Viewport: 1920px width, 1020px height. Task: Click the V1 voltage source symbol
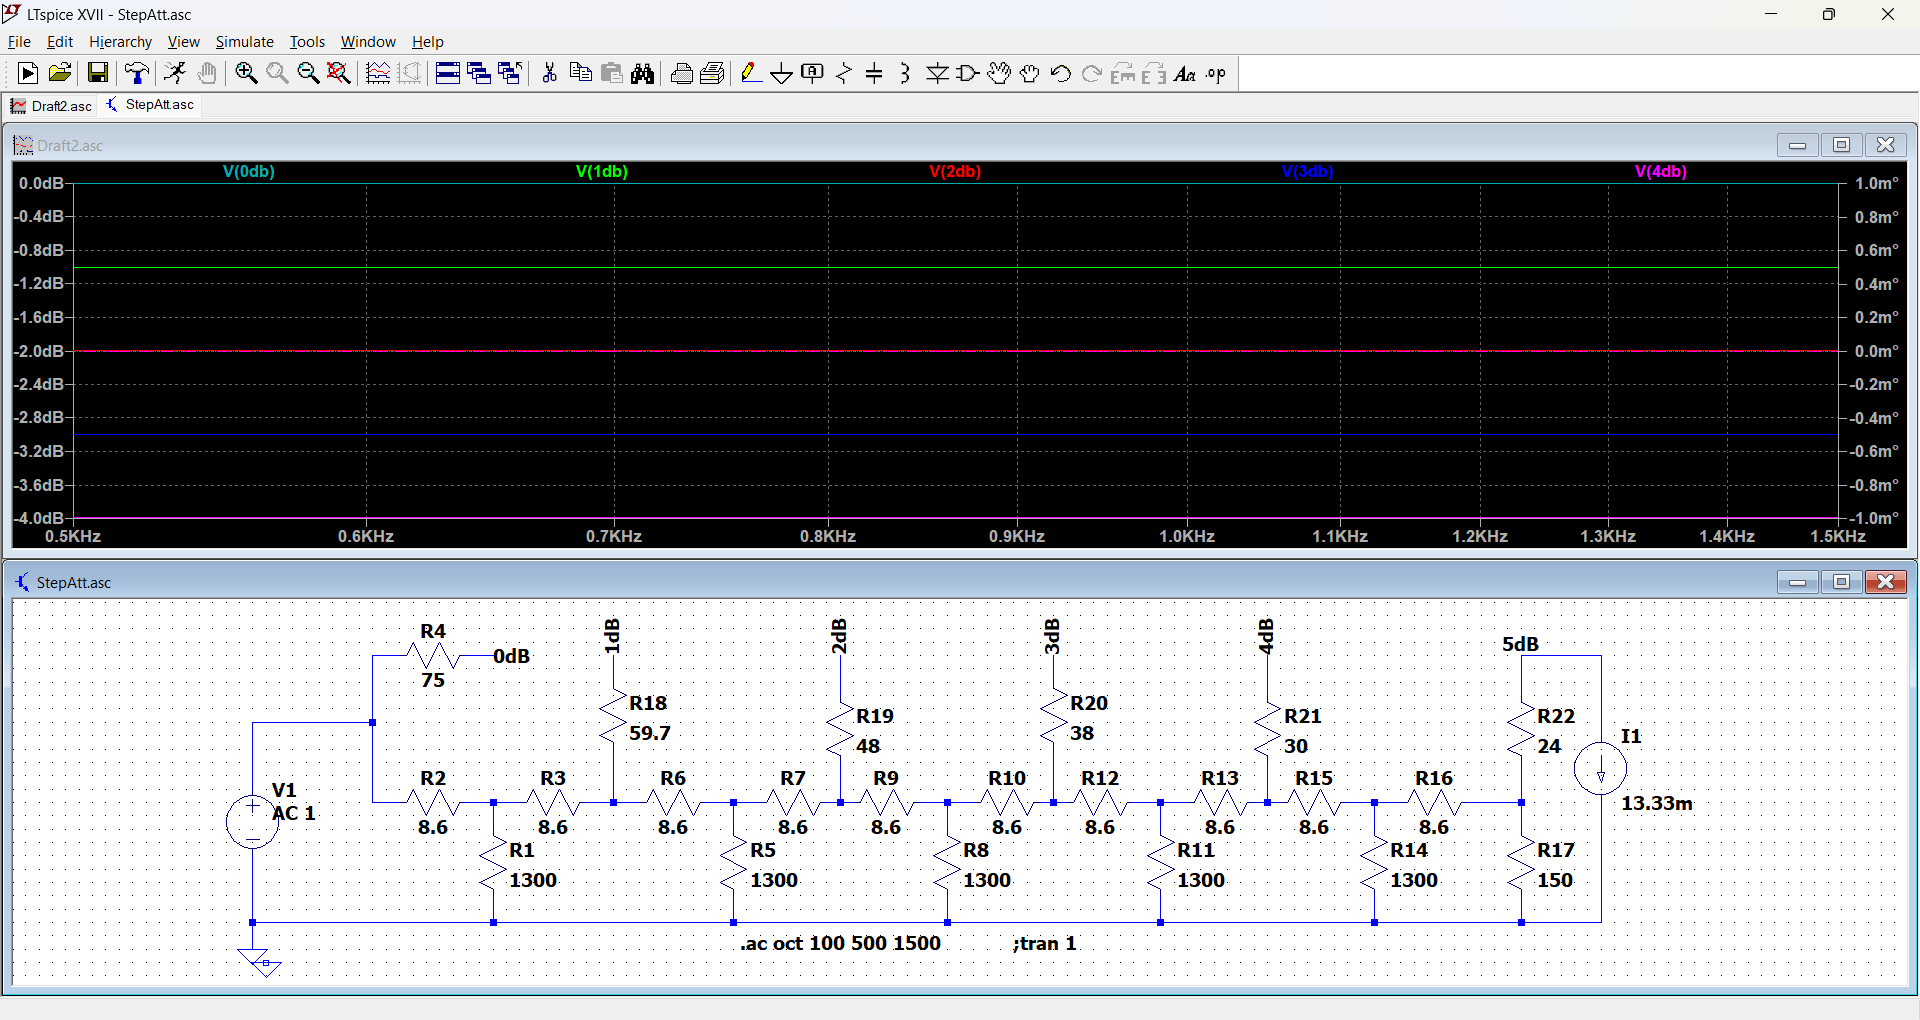click(252, 822)
